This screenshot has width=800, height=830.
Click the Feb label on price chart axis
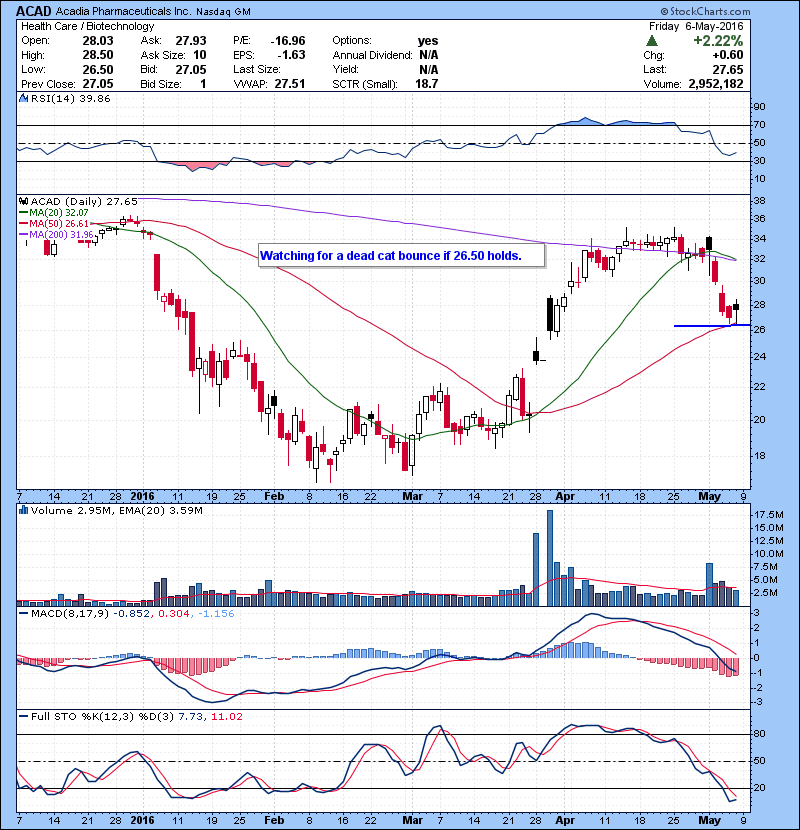[274, 496]
